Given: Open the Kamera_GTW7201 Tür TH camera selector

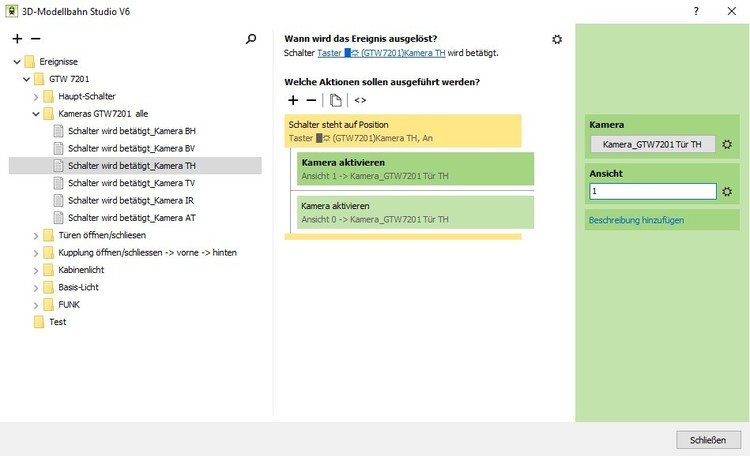Looking at the screenshot, I should tap(652, 145).
